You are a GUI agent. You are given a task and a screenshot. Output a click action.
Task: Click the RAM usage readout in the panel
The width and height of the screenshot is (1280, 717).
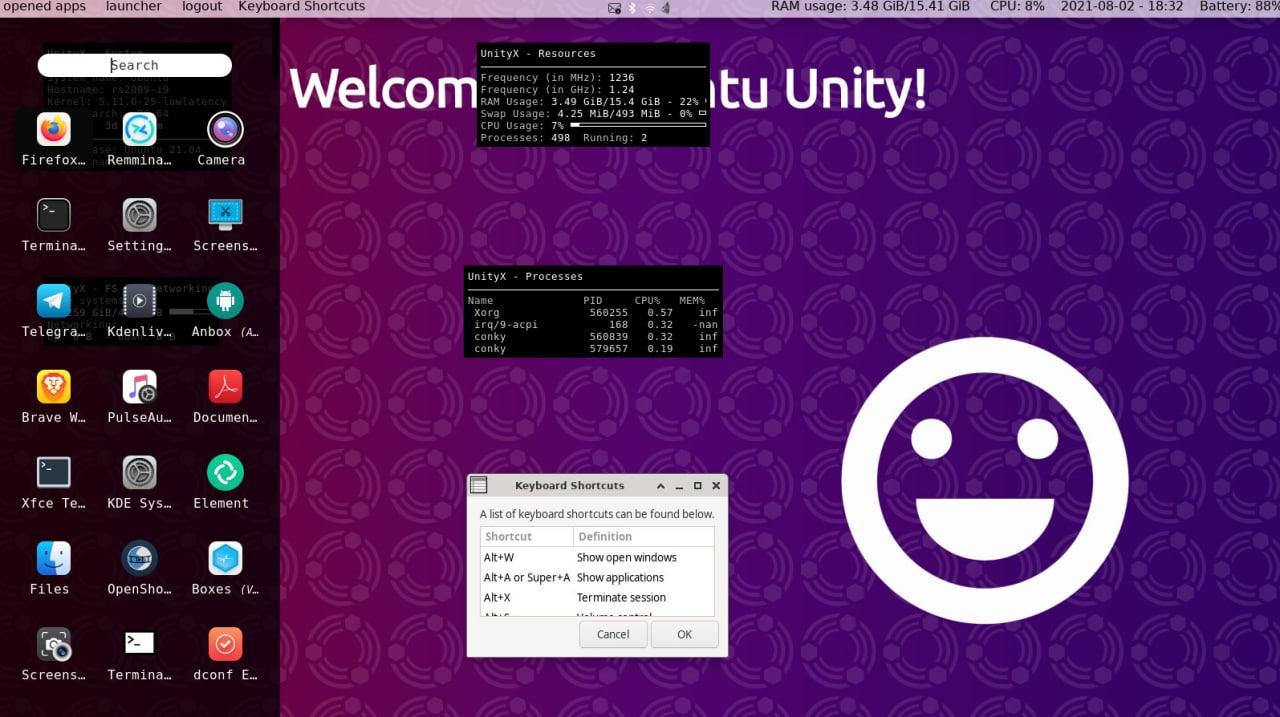point(870,6)
